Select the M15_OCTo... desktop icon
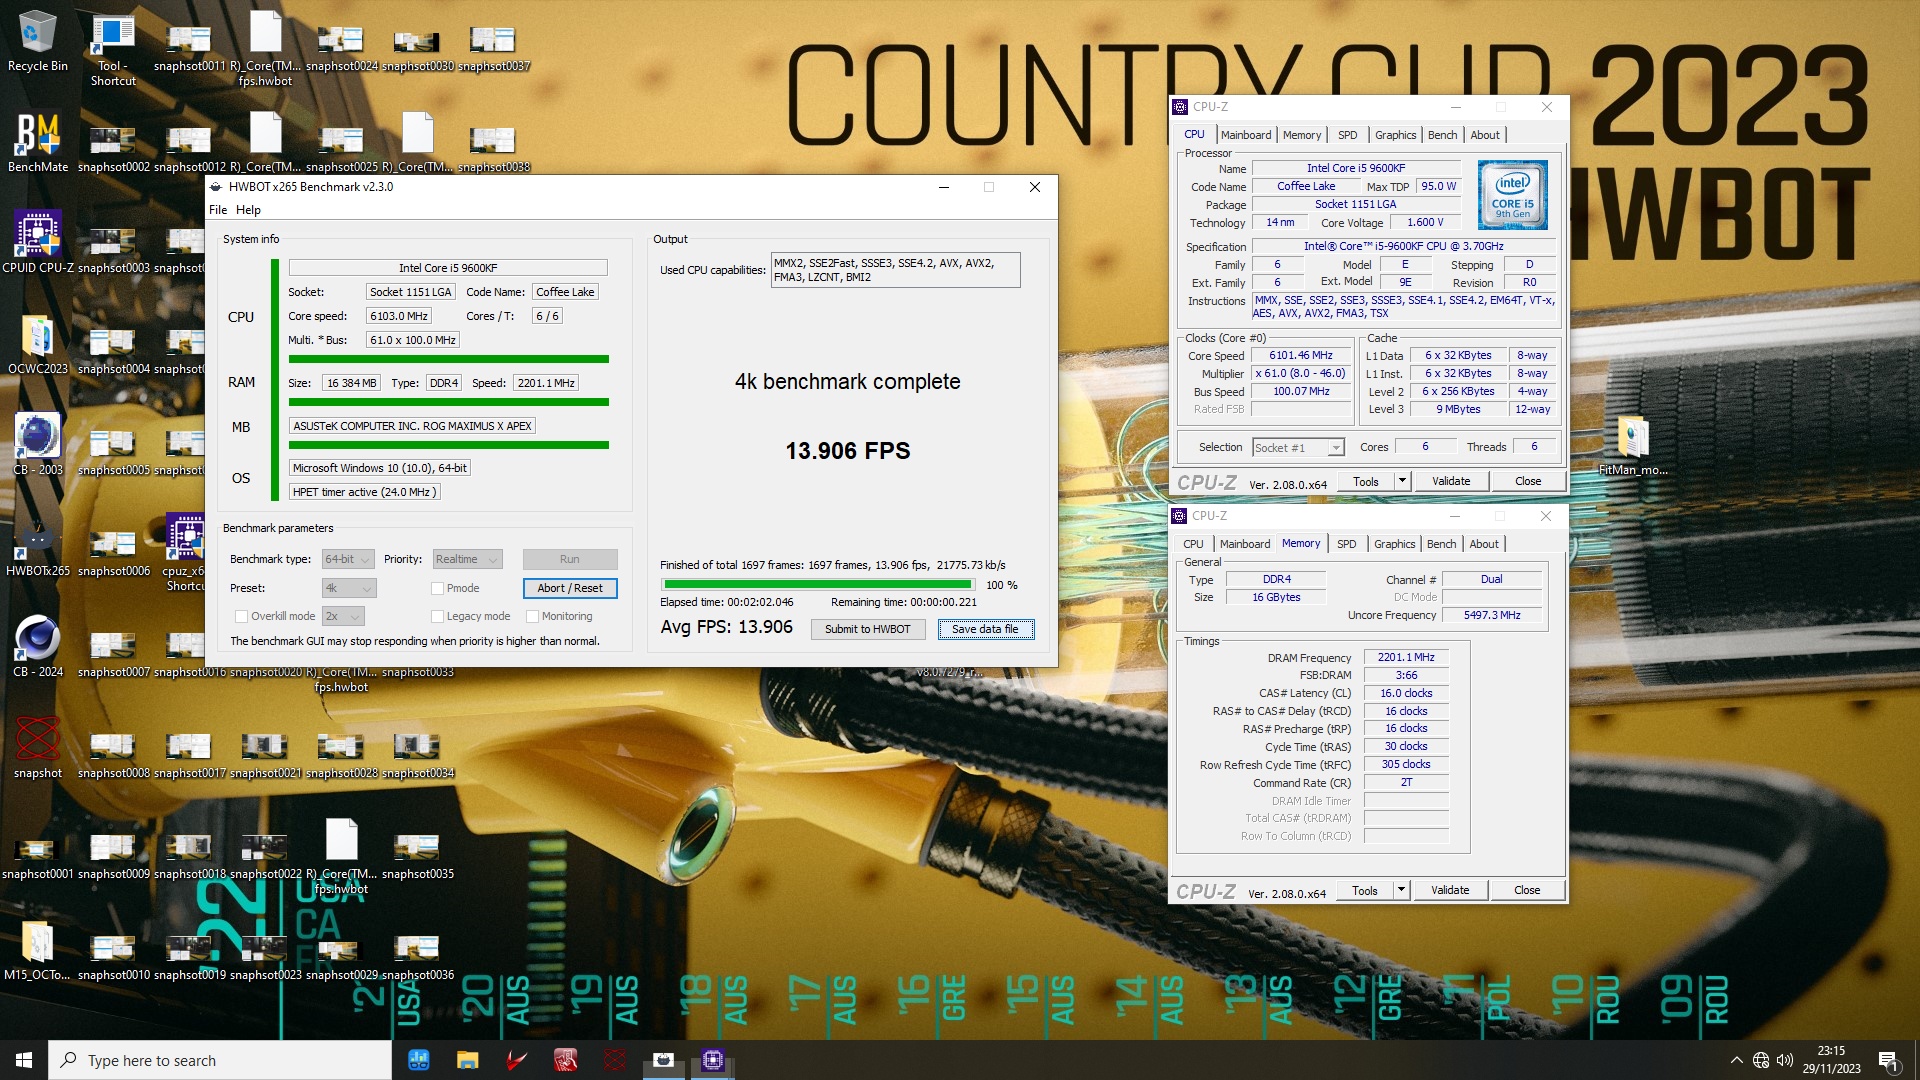1920x1080 pixels. tap(38, 950)
